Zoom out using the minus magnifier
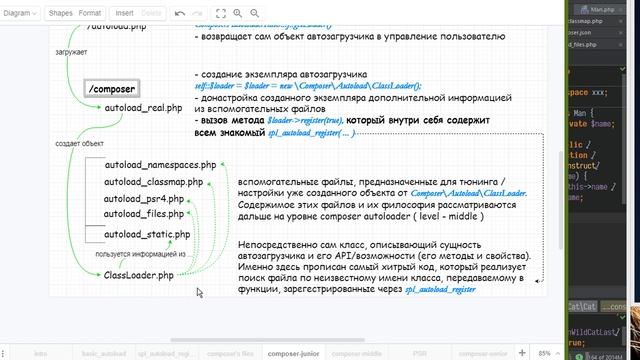640x360 pixels. 255,13
